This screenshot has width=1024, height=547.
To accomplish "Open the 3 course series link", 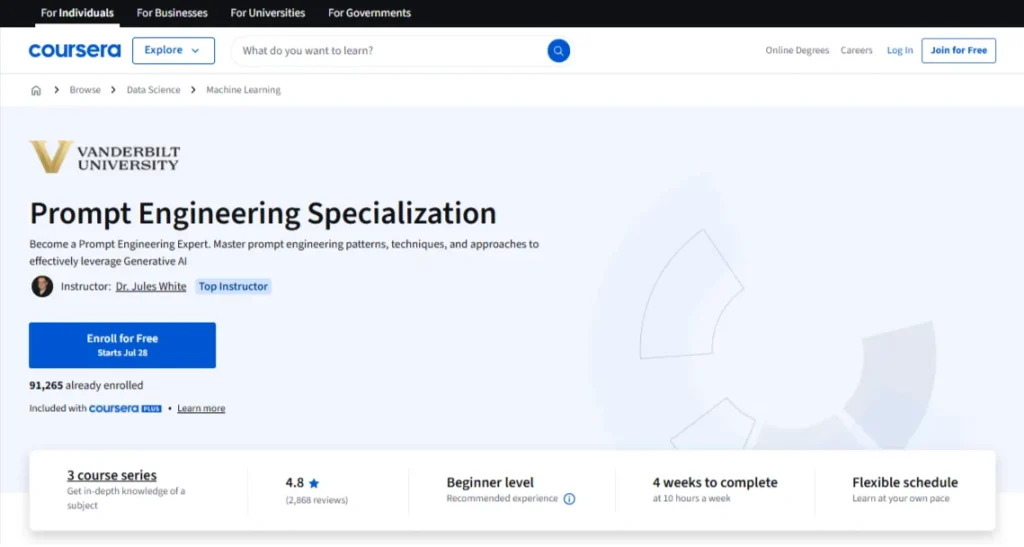I will pyautogui.click(x=112, y=475).
